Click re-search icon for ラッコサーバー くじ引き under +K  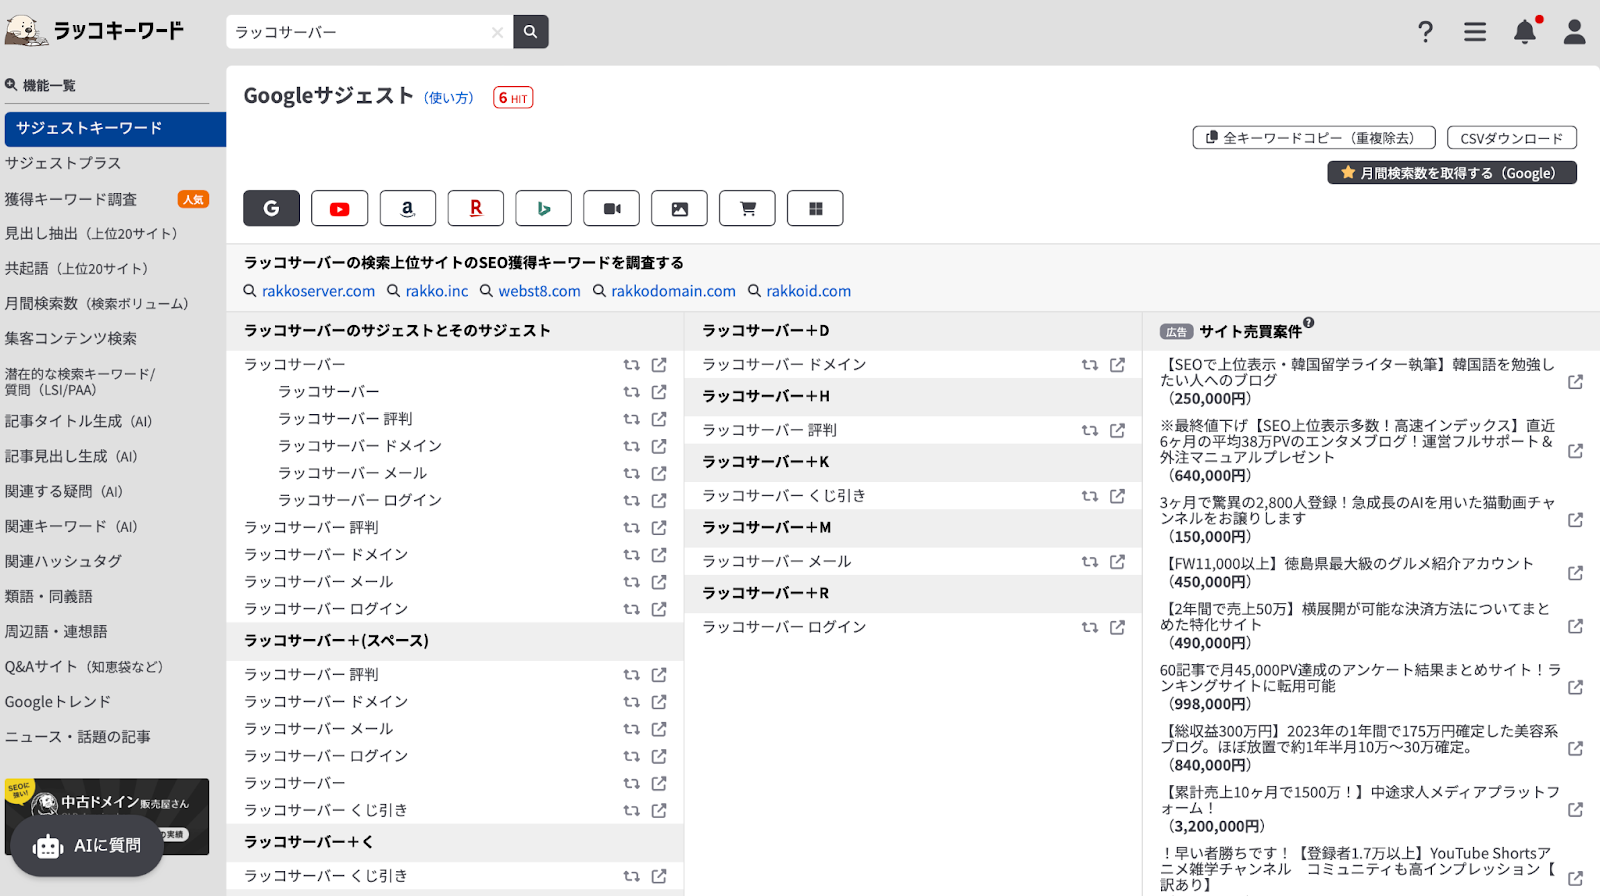click(x=1089, y=496)
